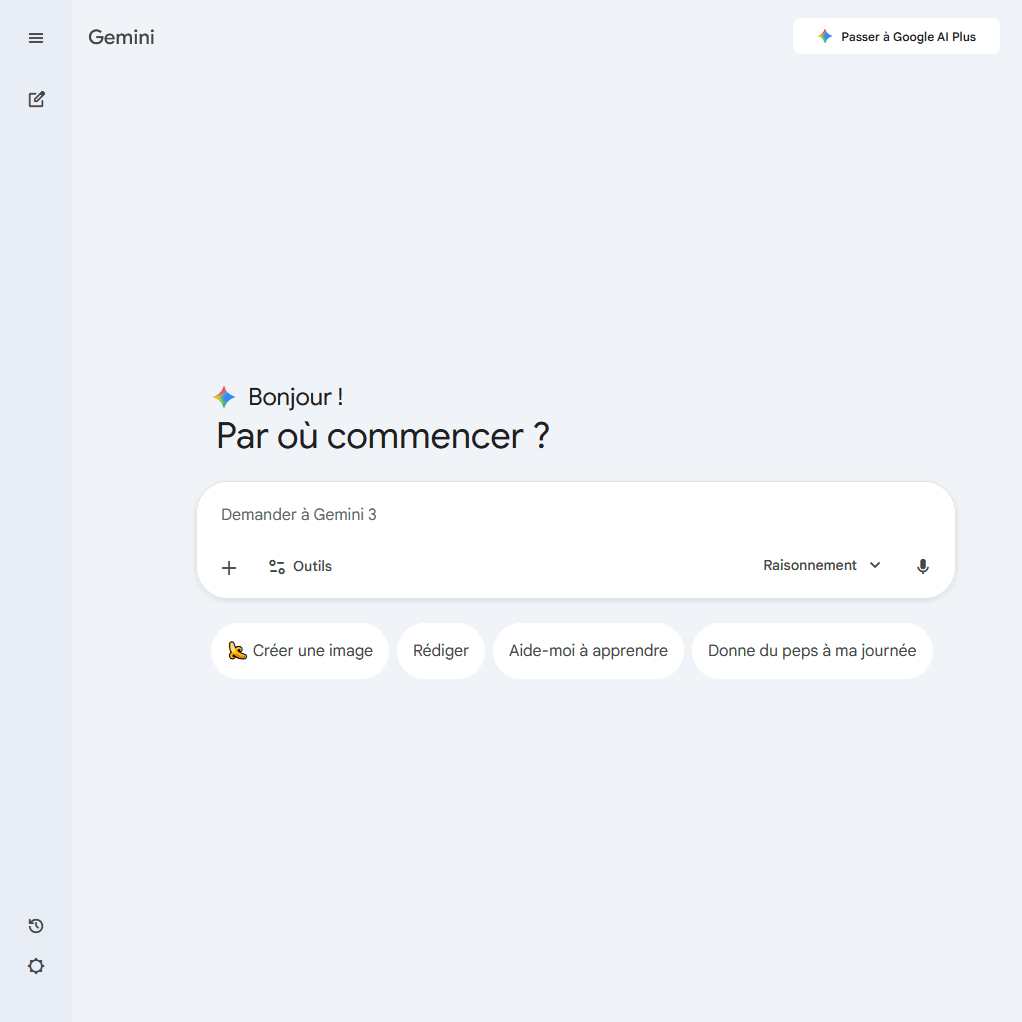Click Passer à Google AI Plus
The image size is (1022, 1022).
click(x=896, y=36)
